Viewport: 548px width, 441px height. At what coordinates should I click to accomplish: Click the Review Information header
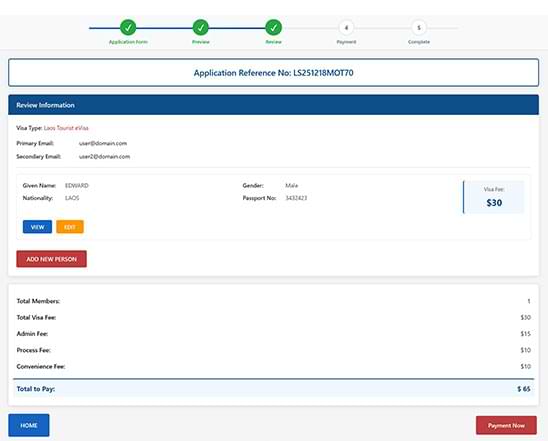pyautogui.click(x=274, y=105)
